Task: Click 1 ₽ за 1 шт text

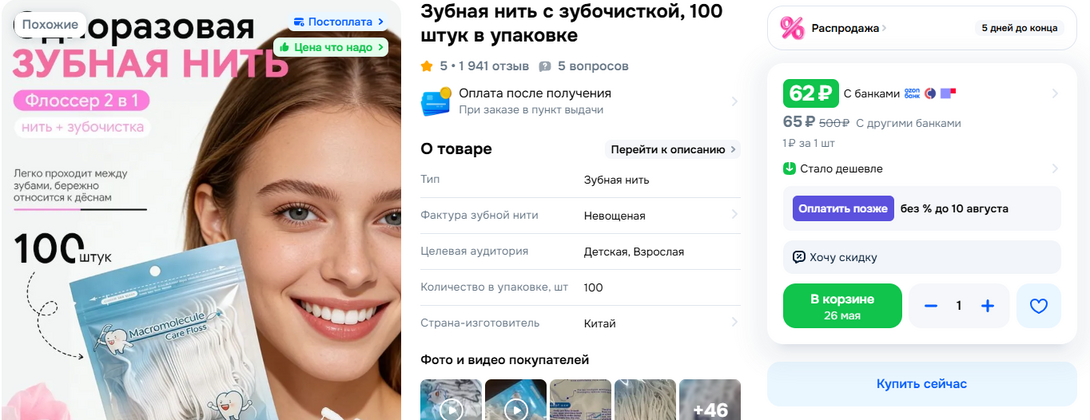Action: 809,143
